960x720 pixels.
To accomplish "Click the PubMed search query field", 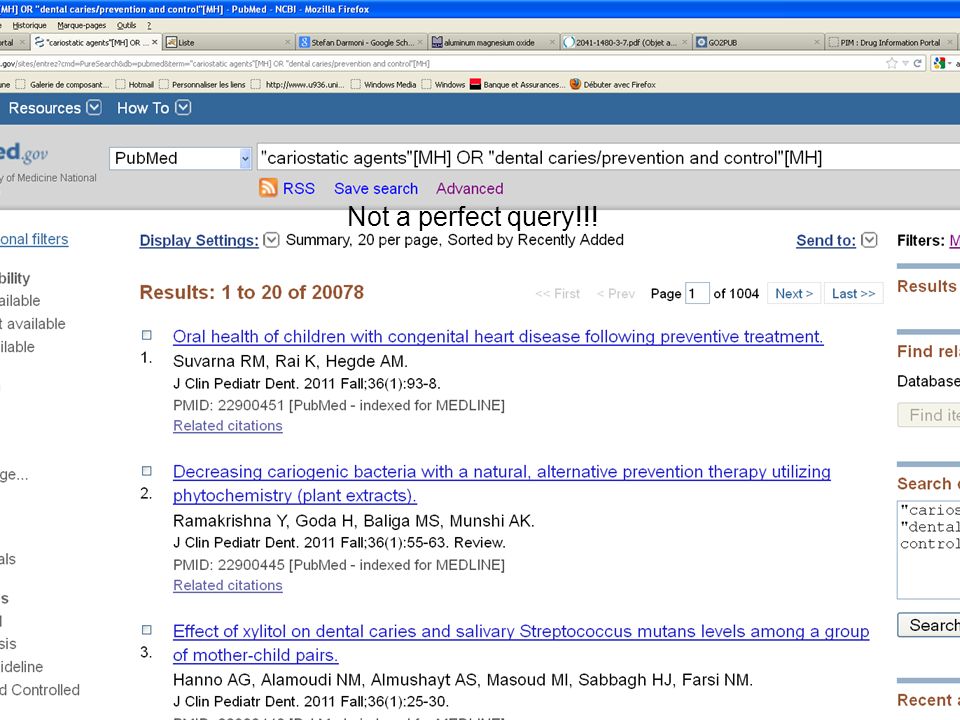I will tap(608, 158).
